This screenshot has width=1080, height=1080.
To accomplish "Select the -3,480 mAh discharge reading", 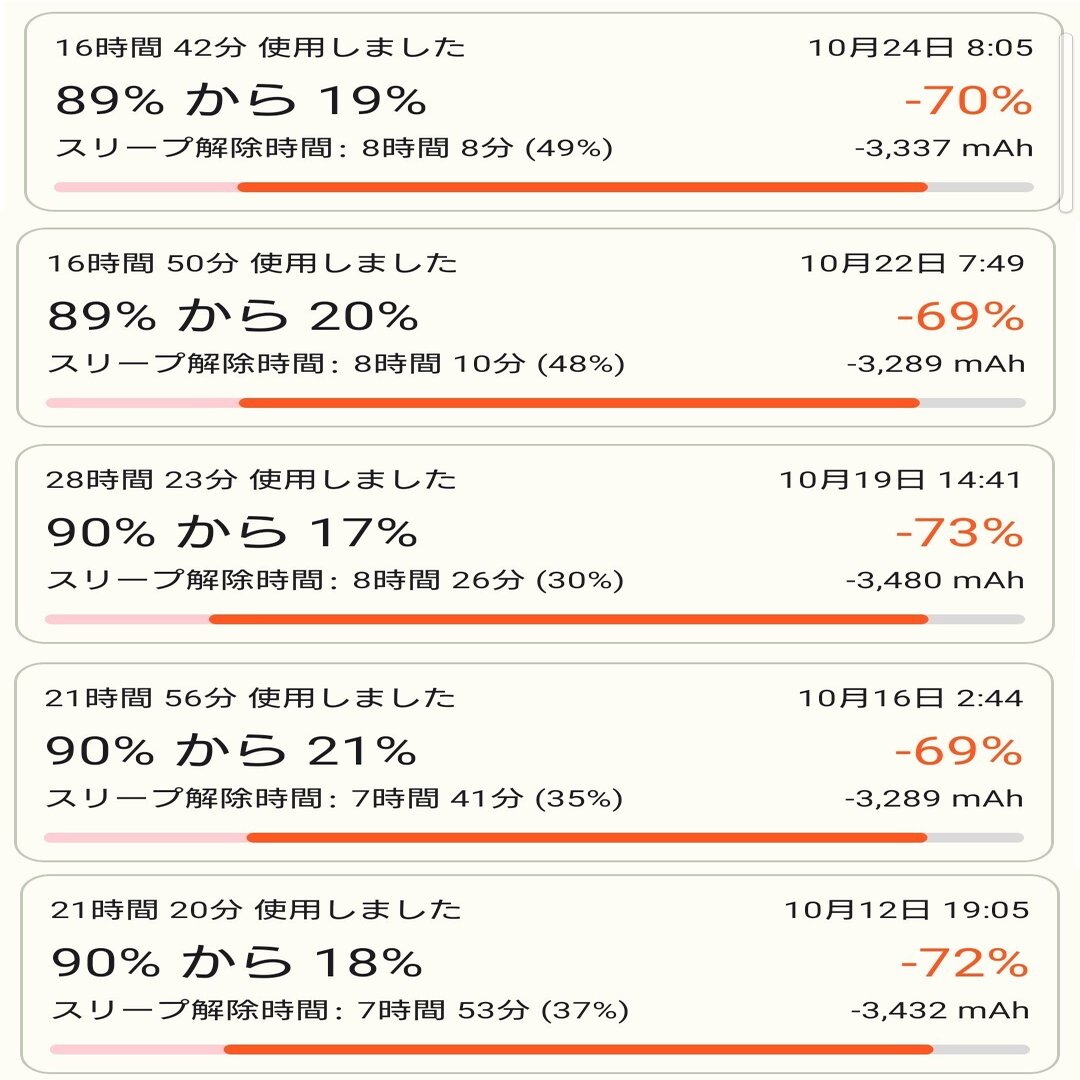I will (935, 580).
